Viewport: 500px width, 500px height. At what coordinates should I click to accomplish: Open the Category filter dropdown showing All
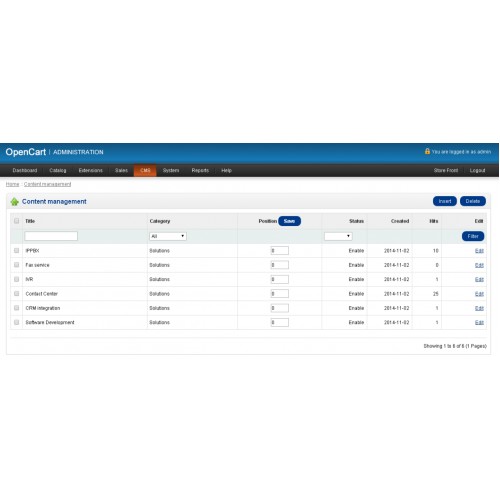tap(168, 236)
